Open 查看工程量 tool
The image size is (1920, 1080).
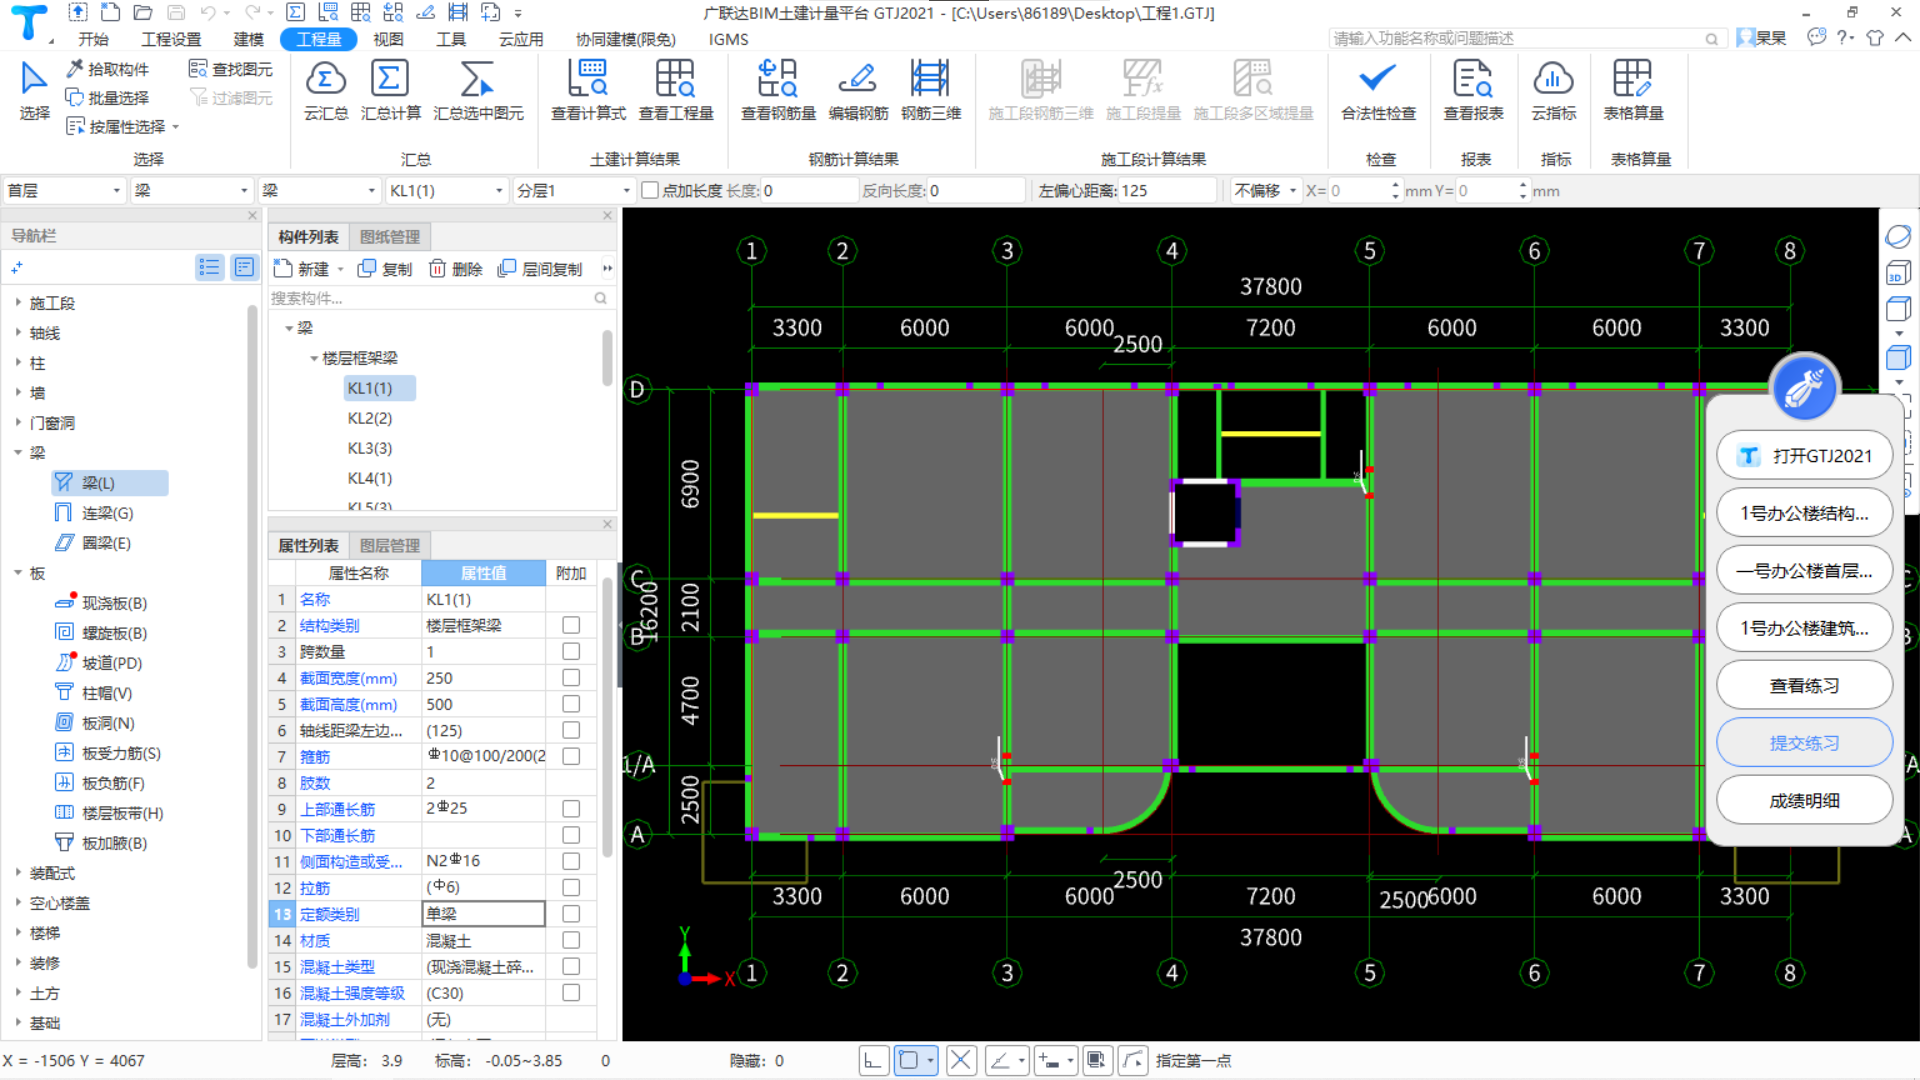pos(676,90)
